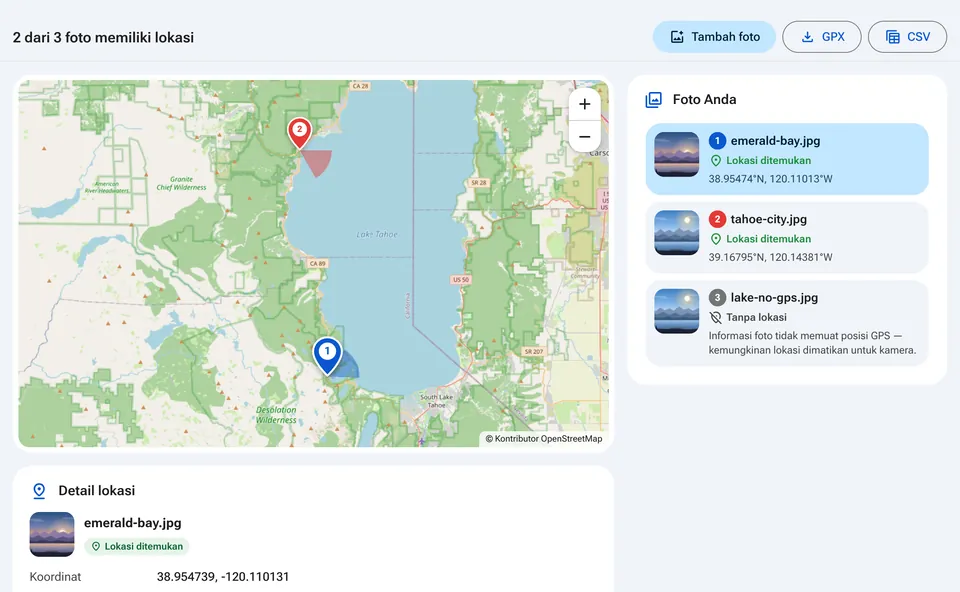Click the Foto Anda gallery icon
Image resolution: width=960 pixels, height=592 pixels.
click(x=654, y=100)
